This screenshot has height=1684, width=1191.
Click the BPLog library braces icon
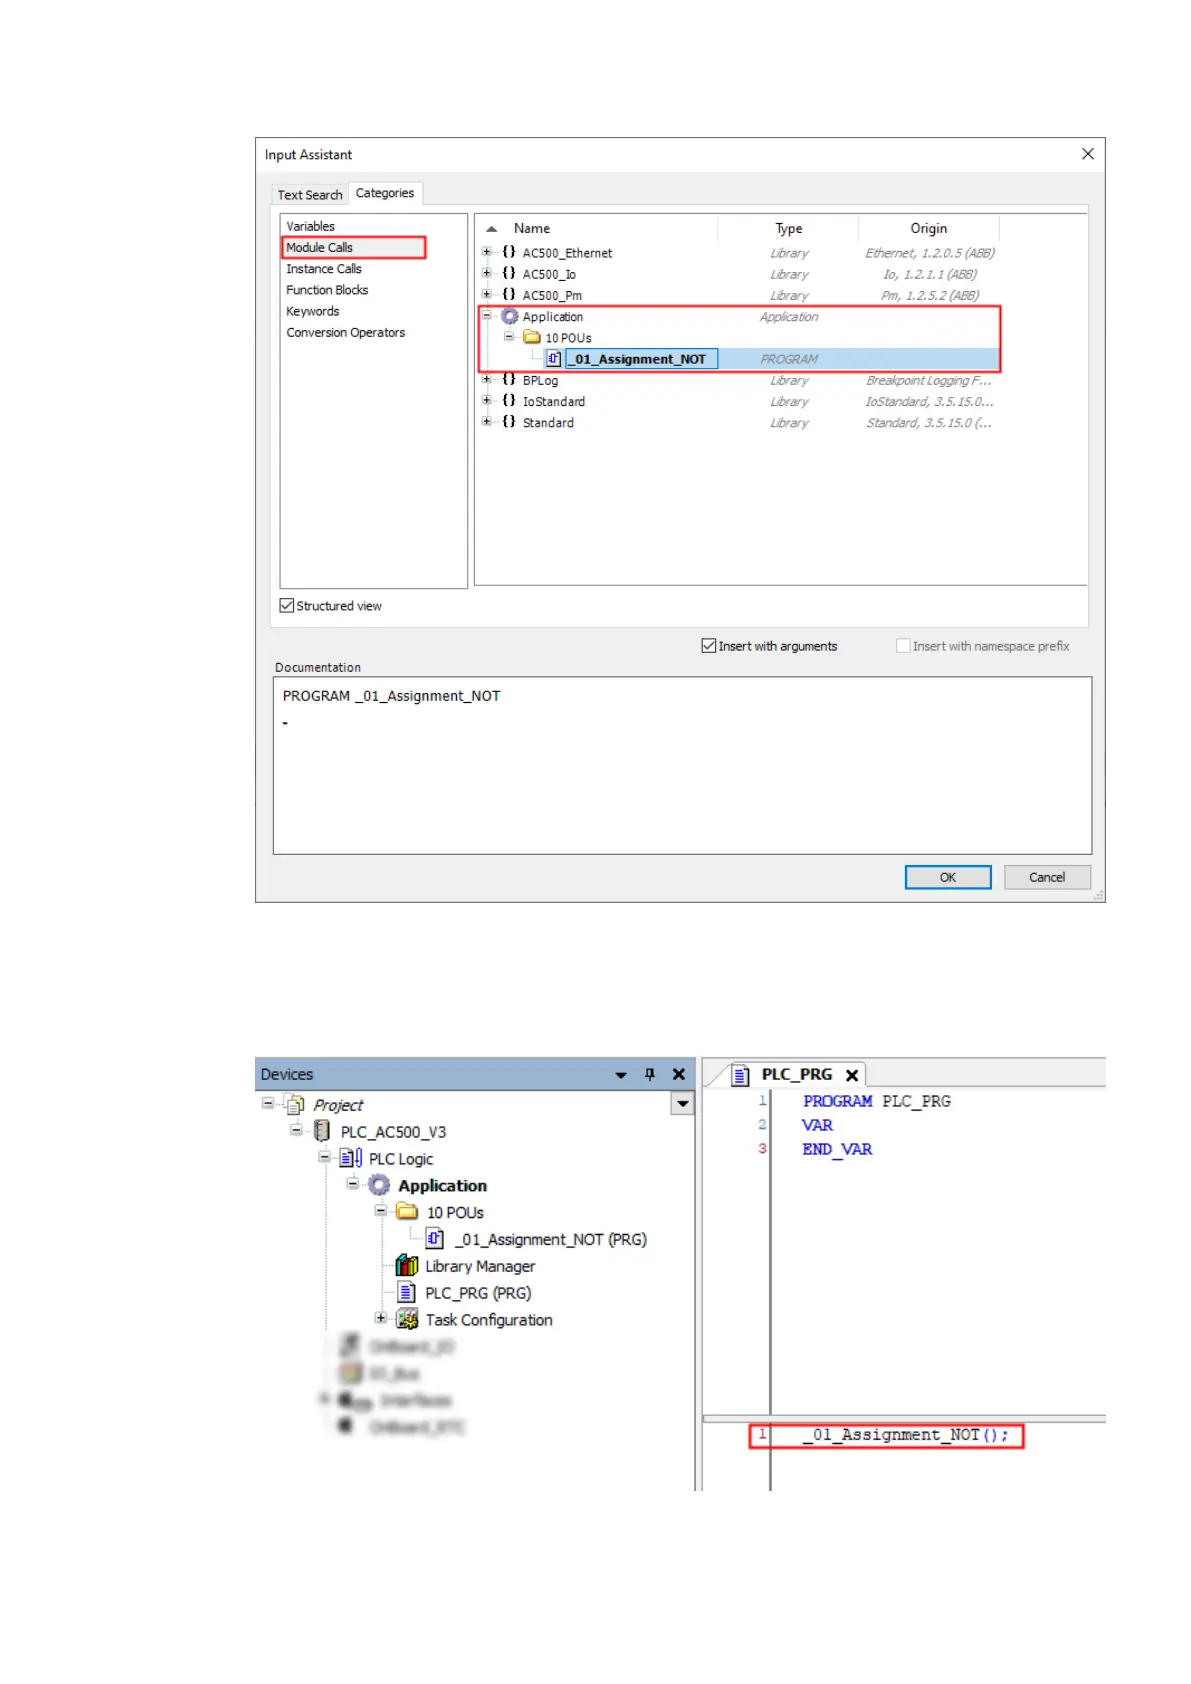tap(509, 379)
